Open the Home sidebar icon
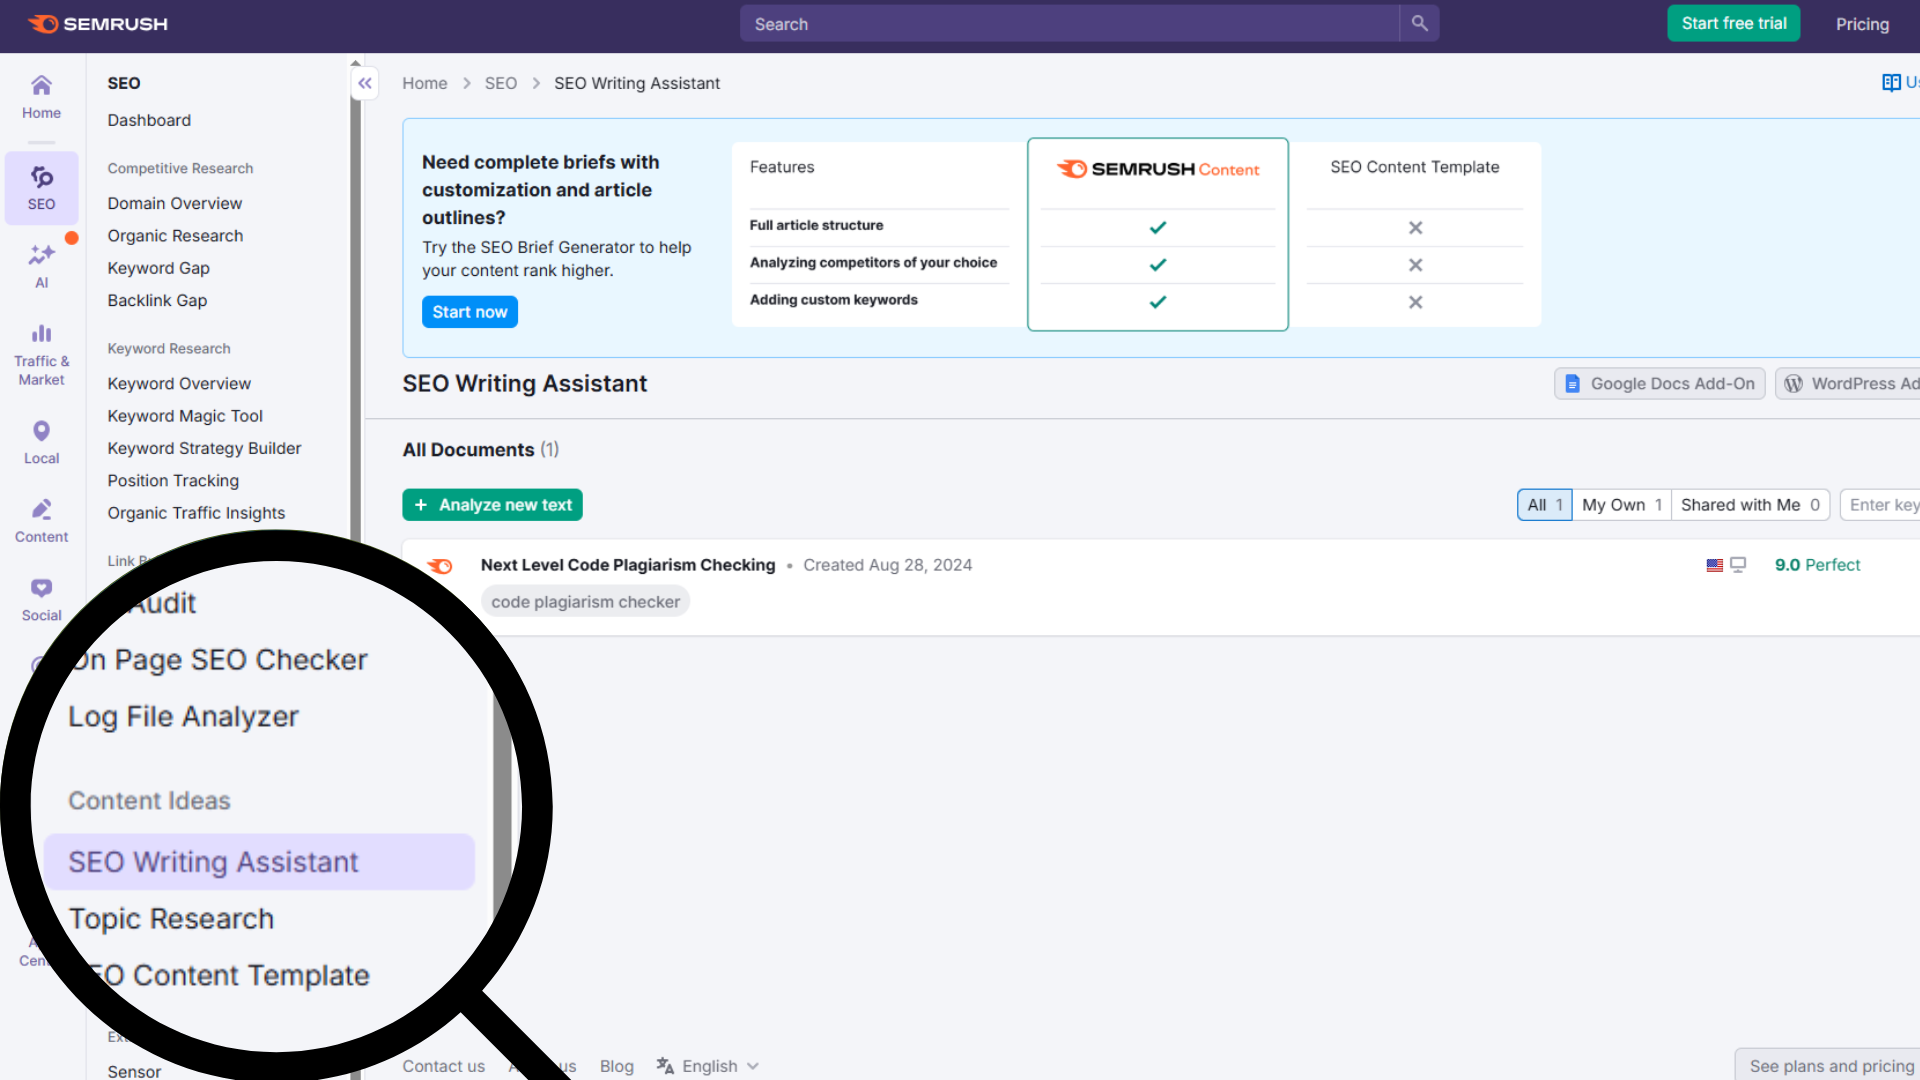 pyautogui.click(x=41, y=96)
